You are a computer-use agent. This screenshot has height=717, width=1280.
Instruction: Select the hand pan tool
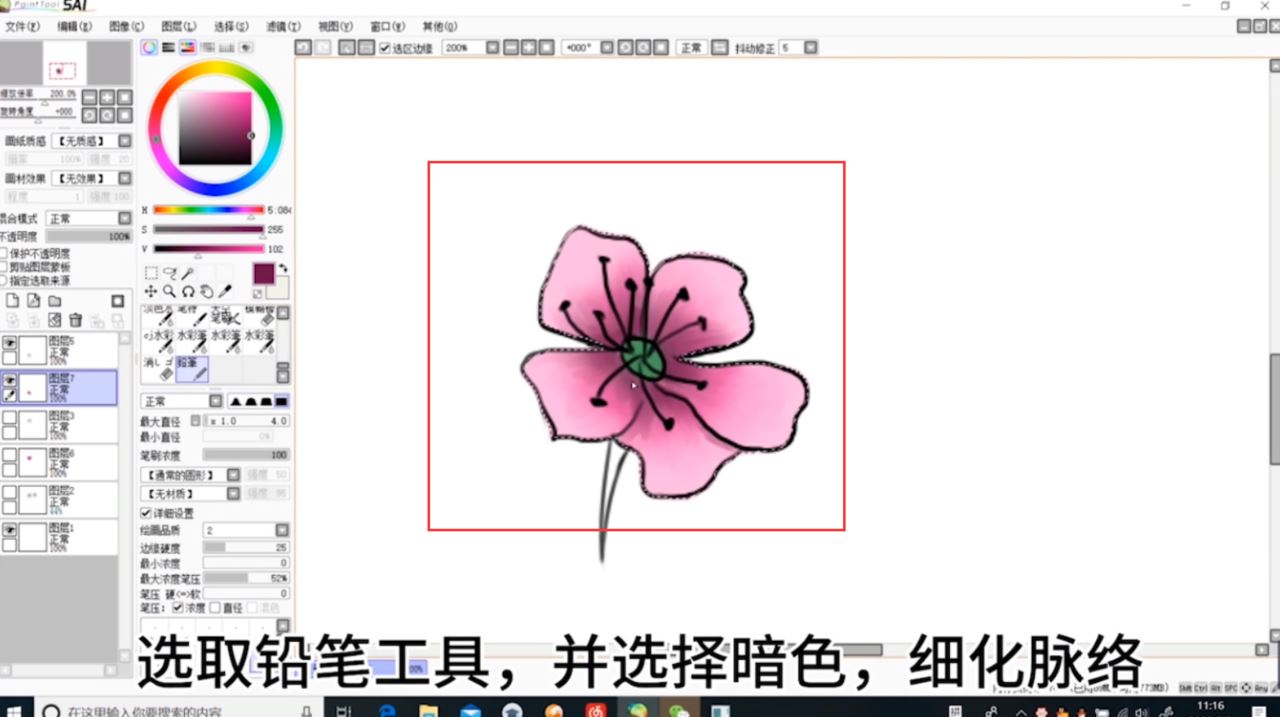pos(206,291)
